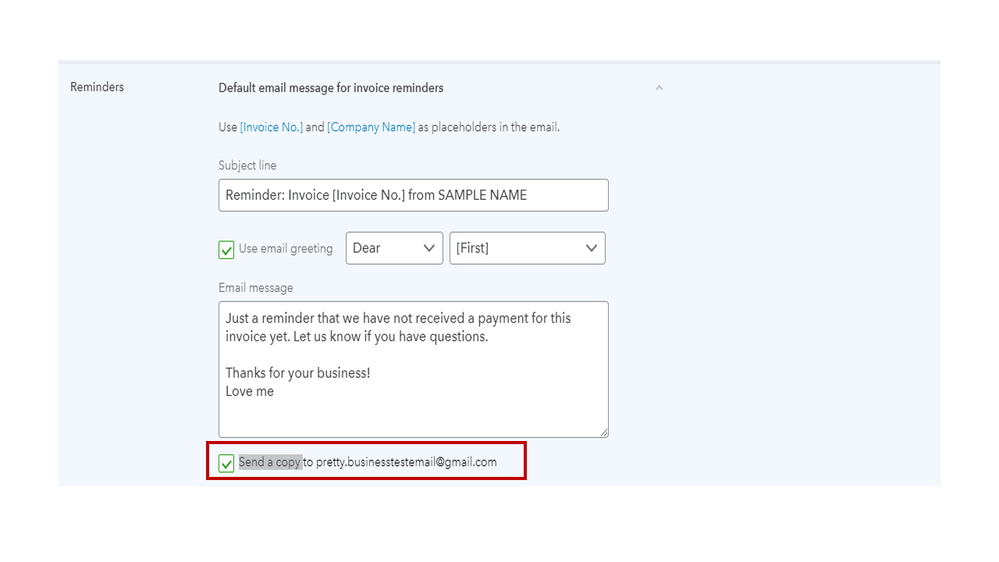Open the Dear salutation dropdown

(394, 248)
